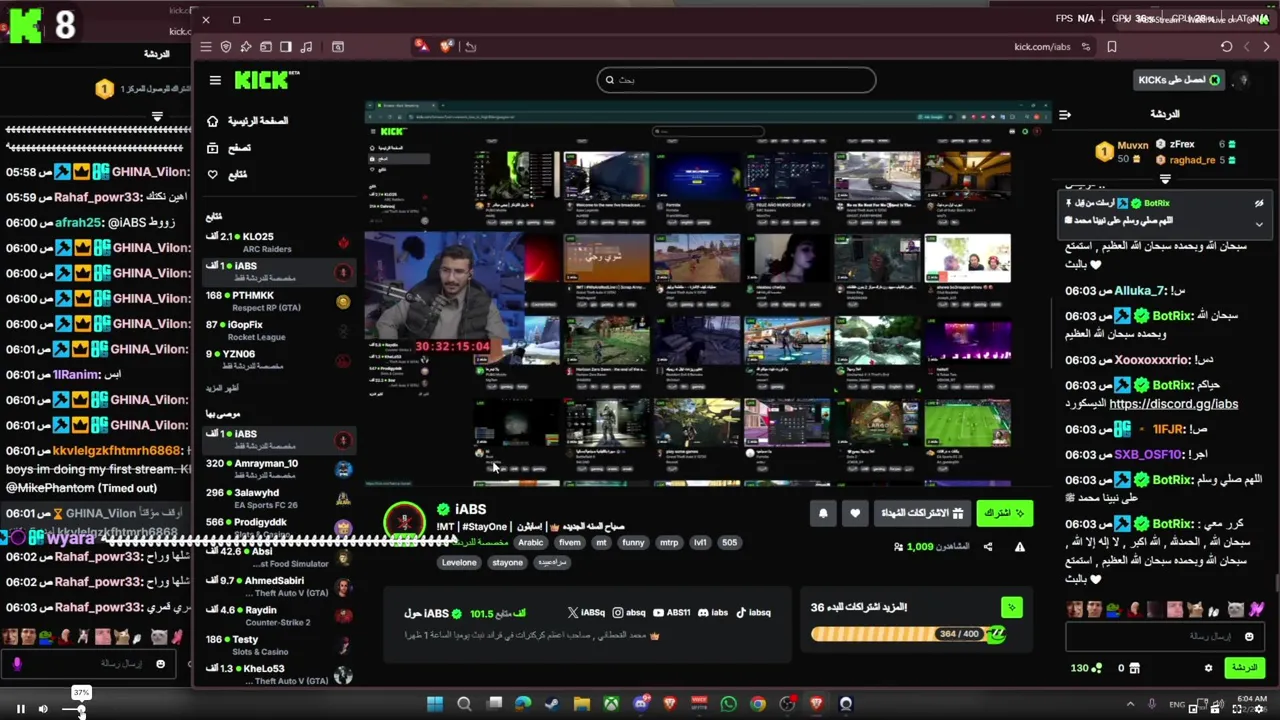Screen dimensions: 1280x720
Task: Open the Prodigyddk recommended channel
Action: (x=278, y=527)
